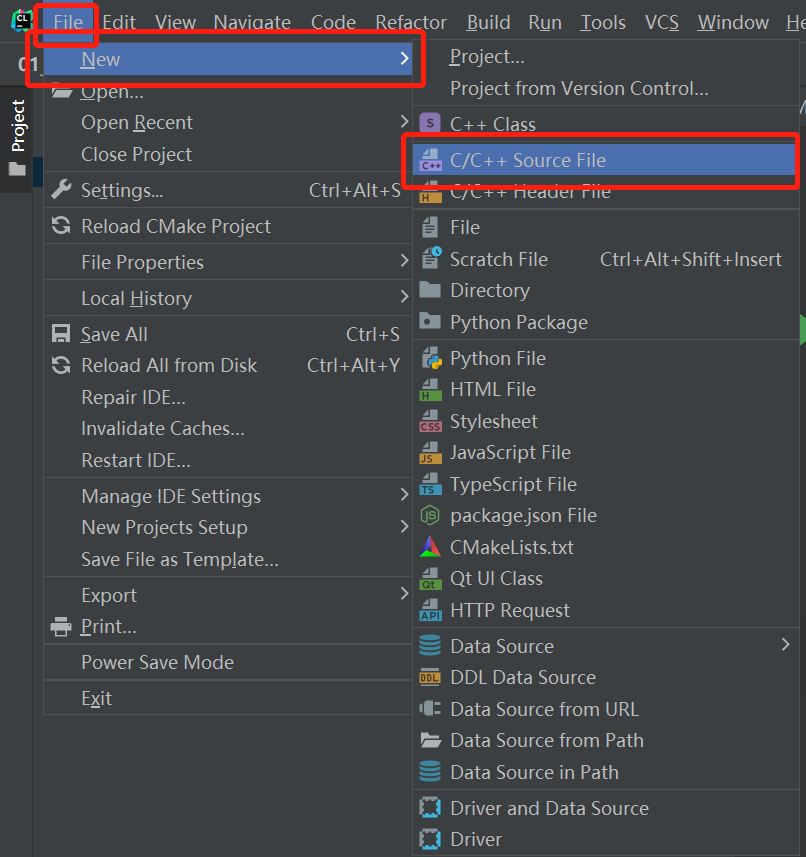The width and height of the screenshot is (806, 857).
Task: Expand the Data Source submenu arrow
Action: pyautogui.click(x=786, y=646)
